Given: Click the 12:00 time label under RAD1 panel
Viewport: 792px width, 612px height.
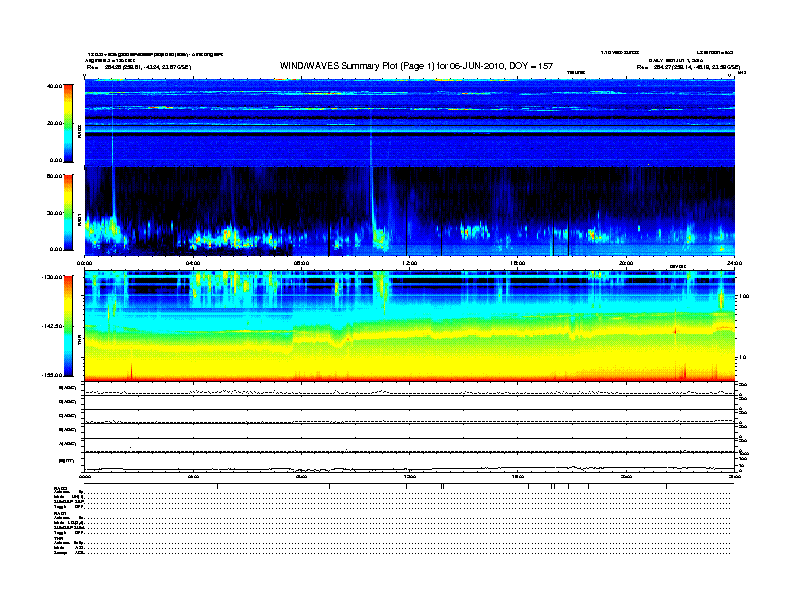Looking at the screenshot, I should (409, 263).
